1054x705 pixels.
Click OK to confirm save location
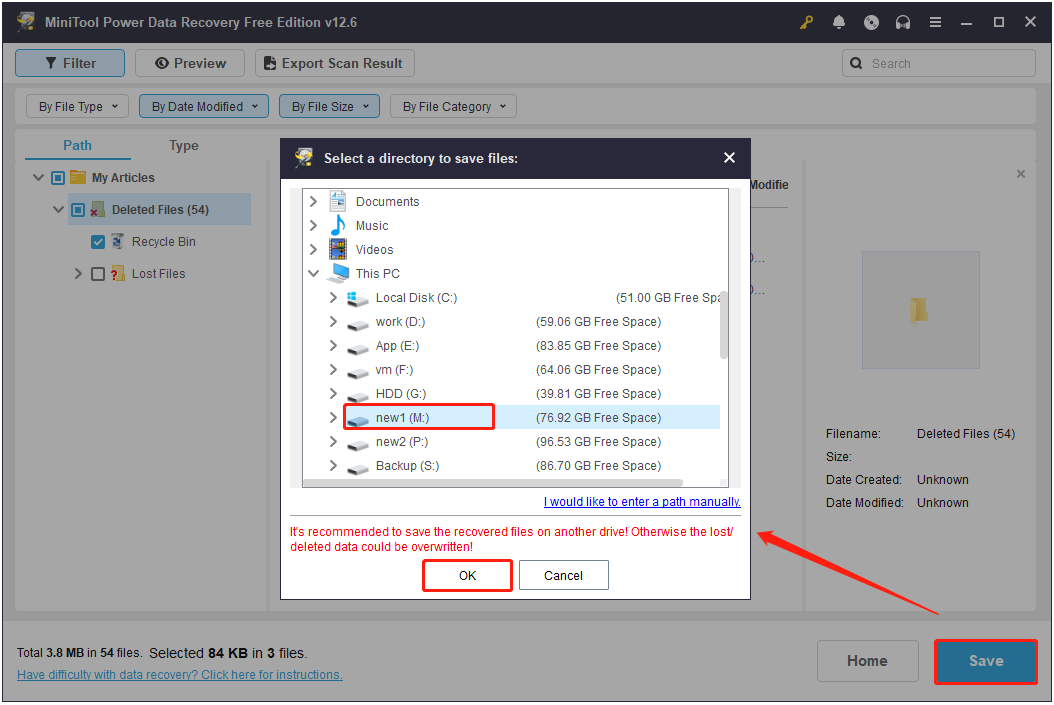pyautogui.click(x=467, y=575)
